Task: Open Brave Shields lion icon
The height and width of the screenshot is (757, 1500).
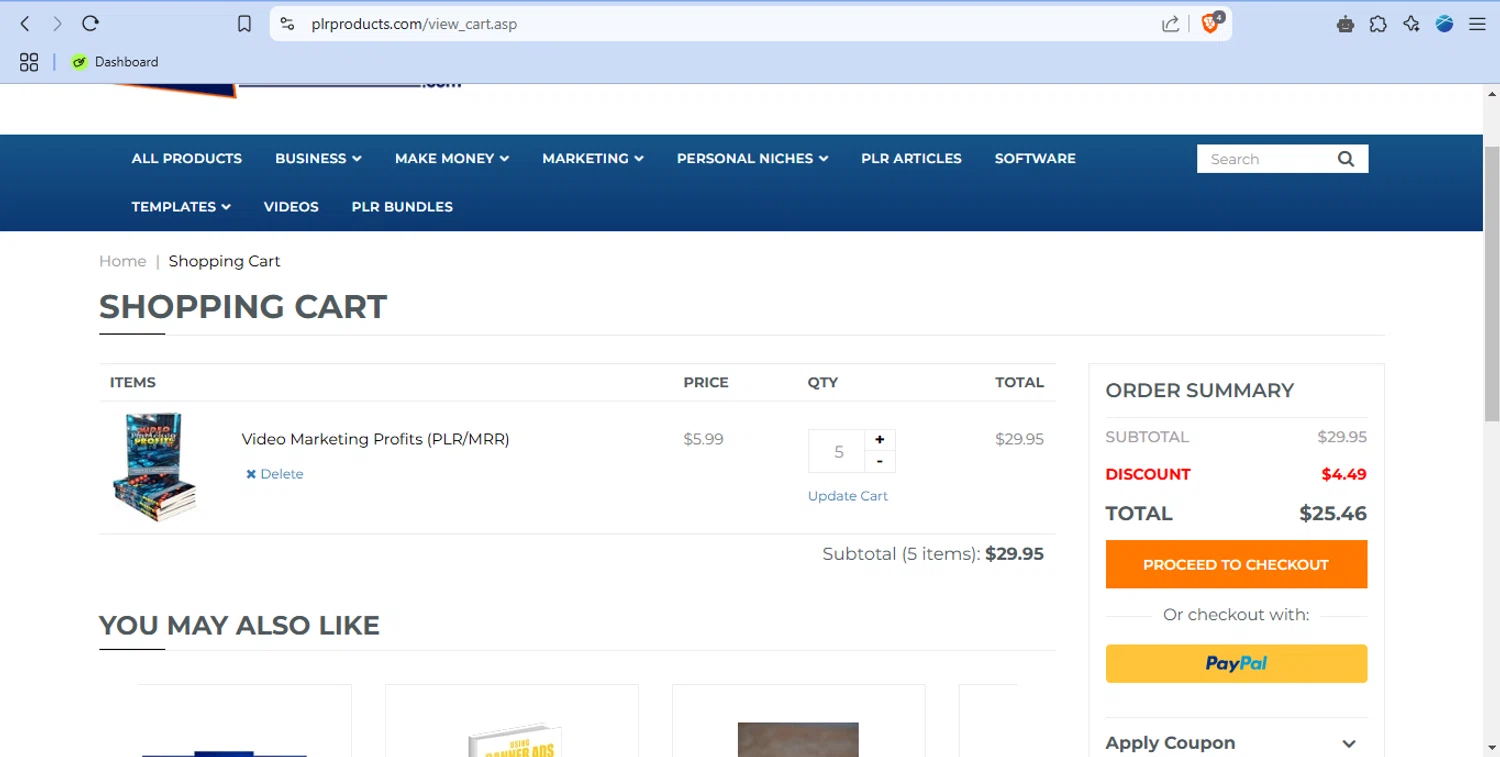Action: point(1211,23)
